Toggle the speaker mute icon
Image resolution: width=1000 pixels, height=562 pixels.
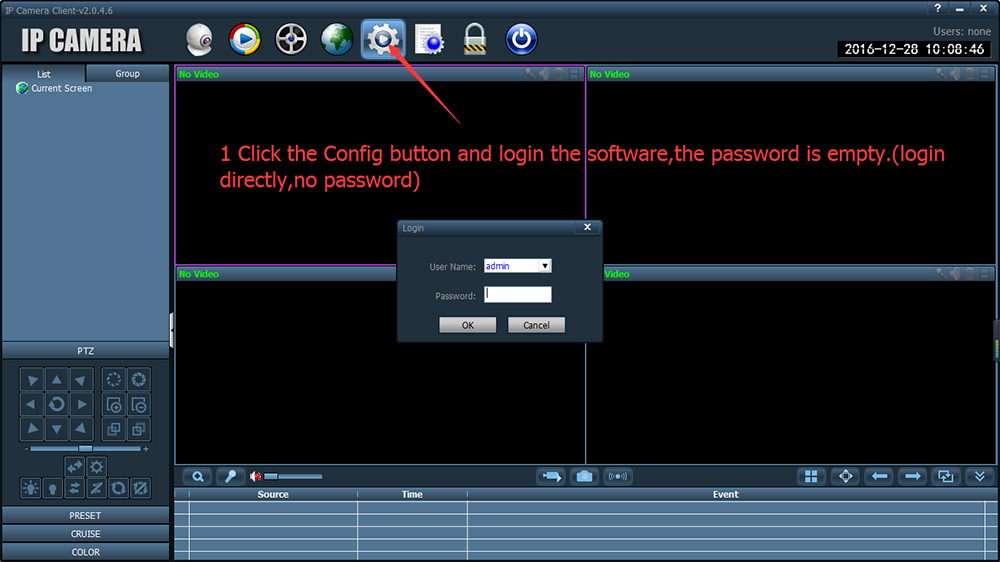[x=256, y=477]
